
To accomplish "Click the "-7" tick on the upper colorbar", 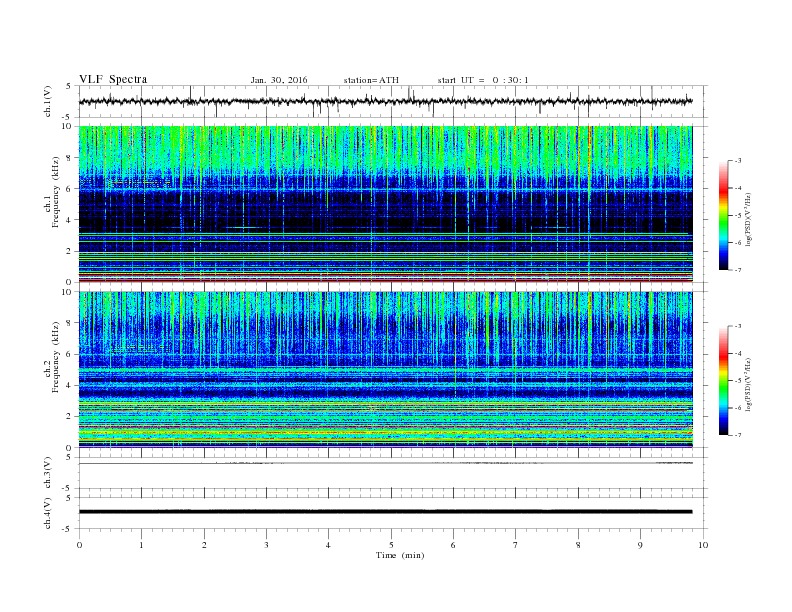I will click(738, 270).
